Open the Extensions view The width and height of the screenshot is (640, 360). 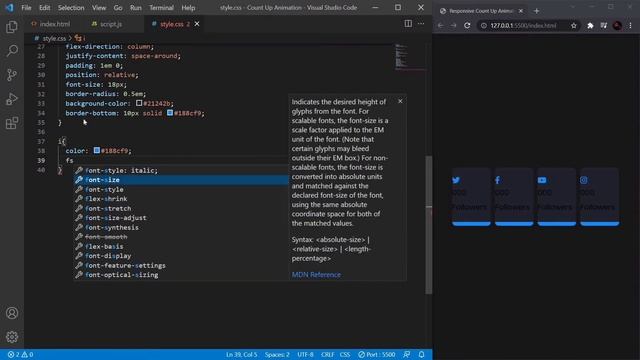12,123
